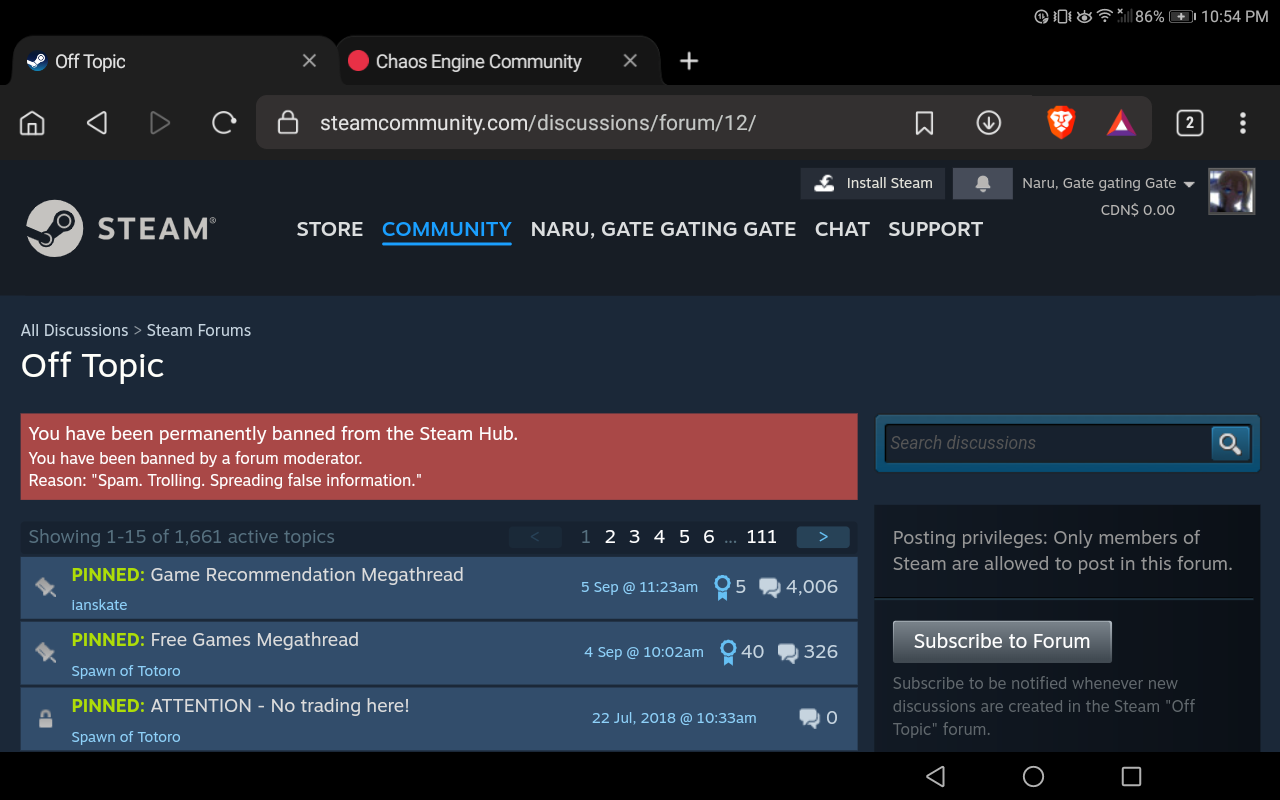Expand the account name dropdown
The image size is (1280, 800).
tap(1108, 183)
